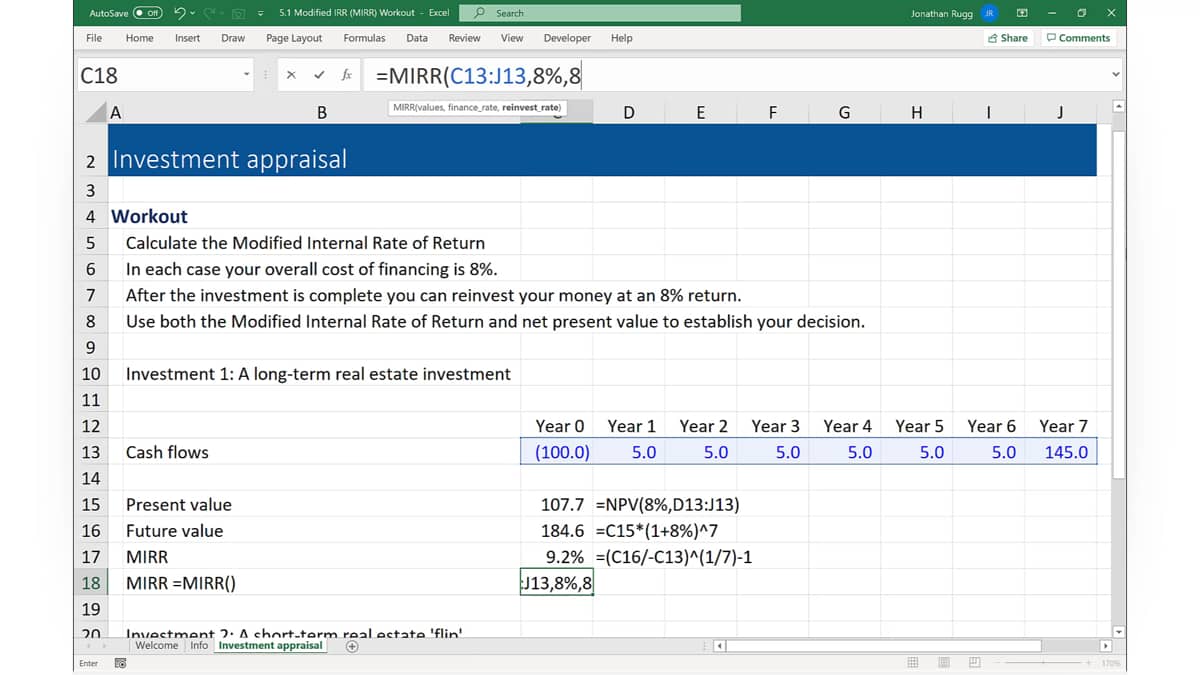Click the Year 0 cash flow cell (100.0)

click(x=557, y=452)
